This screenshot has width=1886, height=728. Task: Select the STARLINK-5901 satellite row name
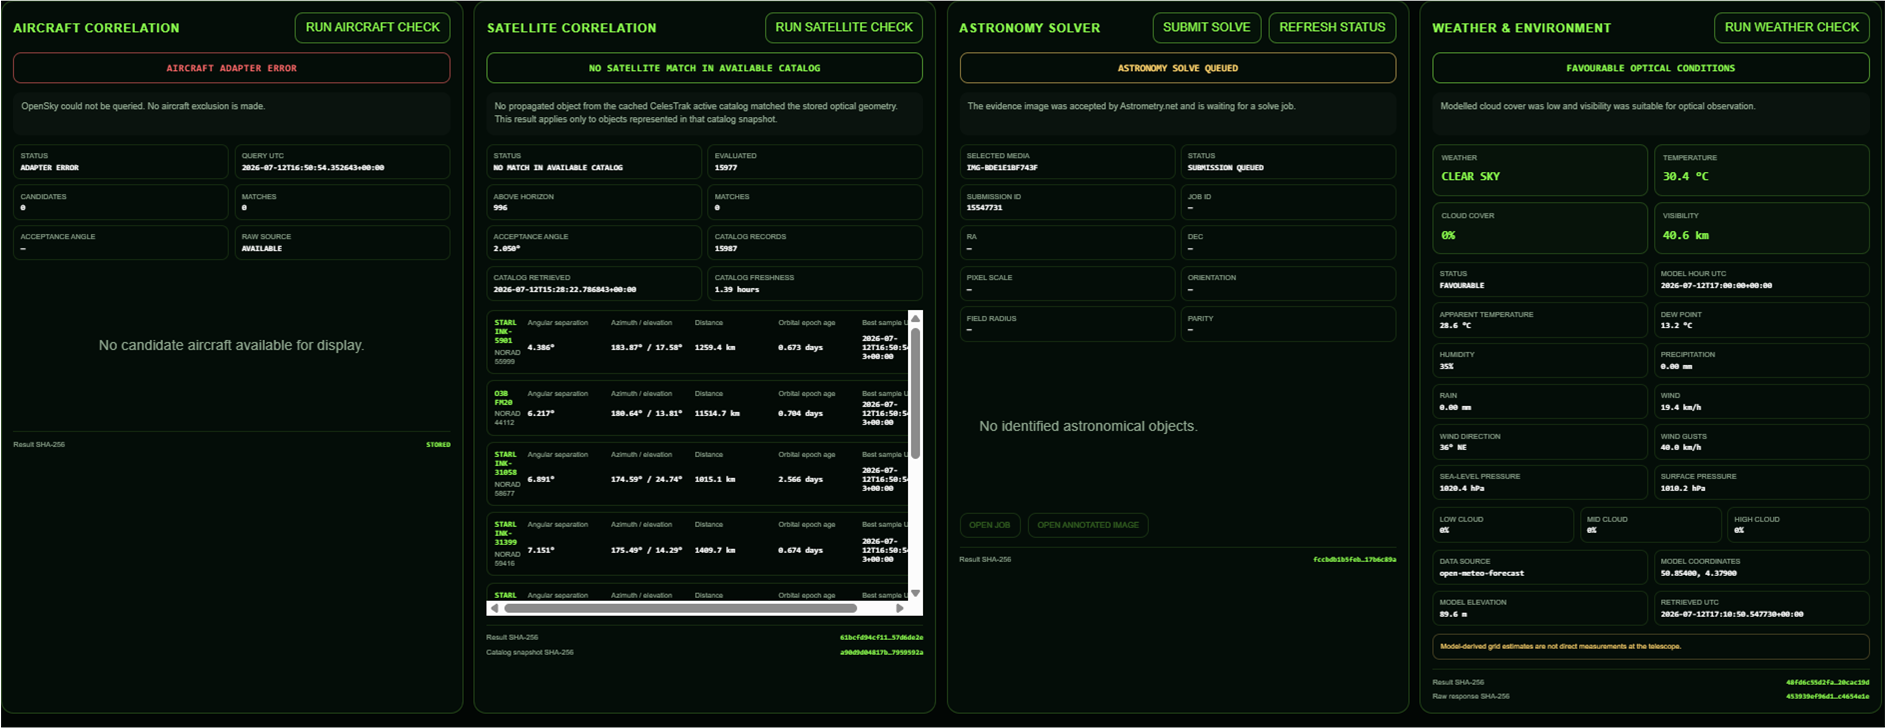click(506, 332)
